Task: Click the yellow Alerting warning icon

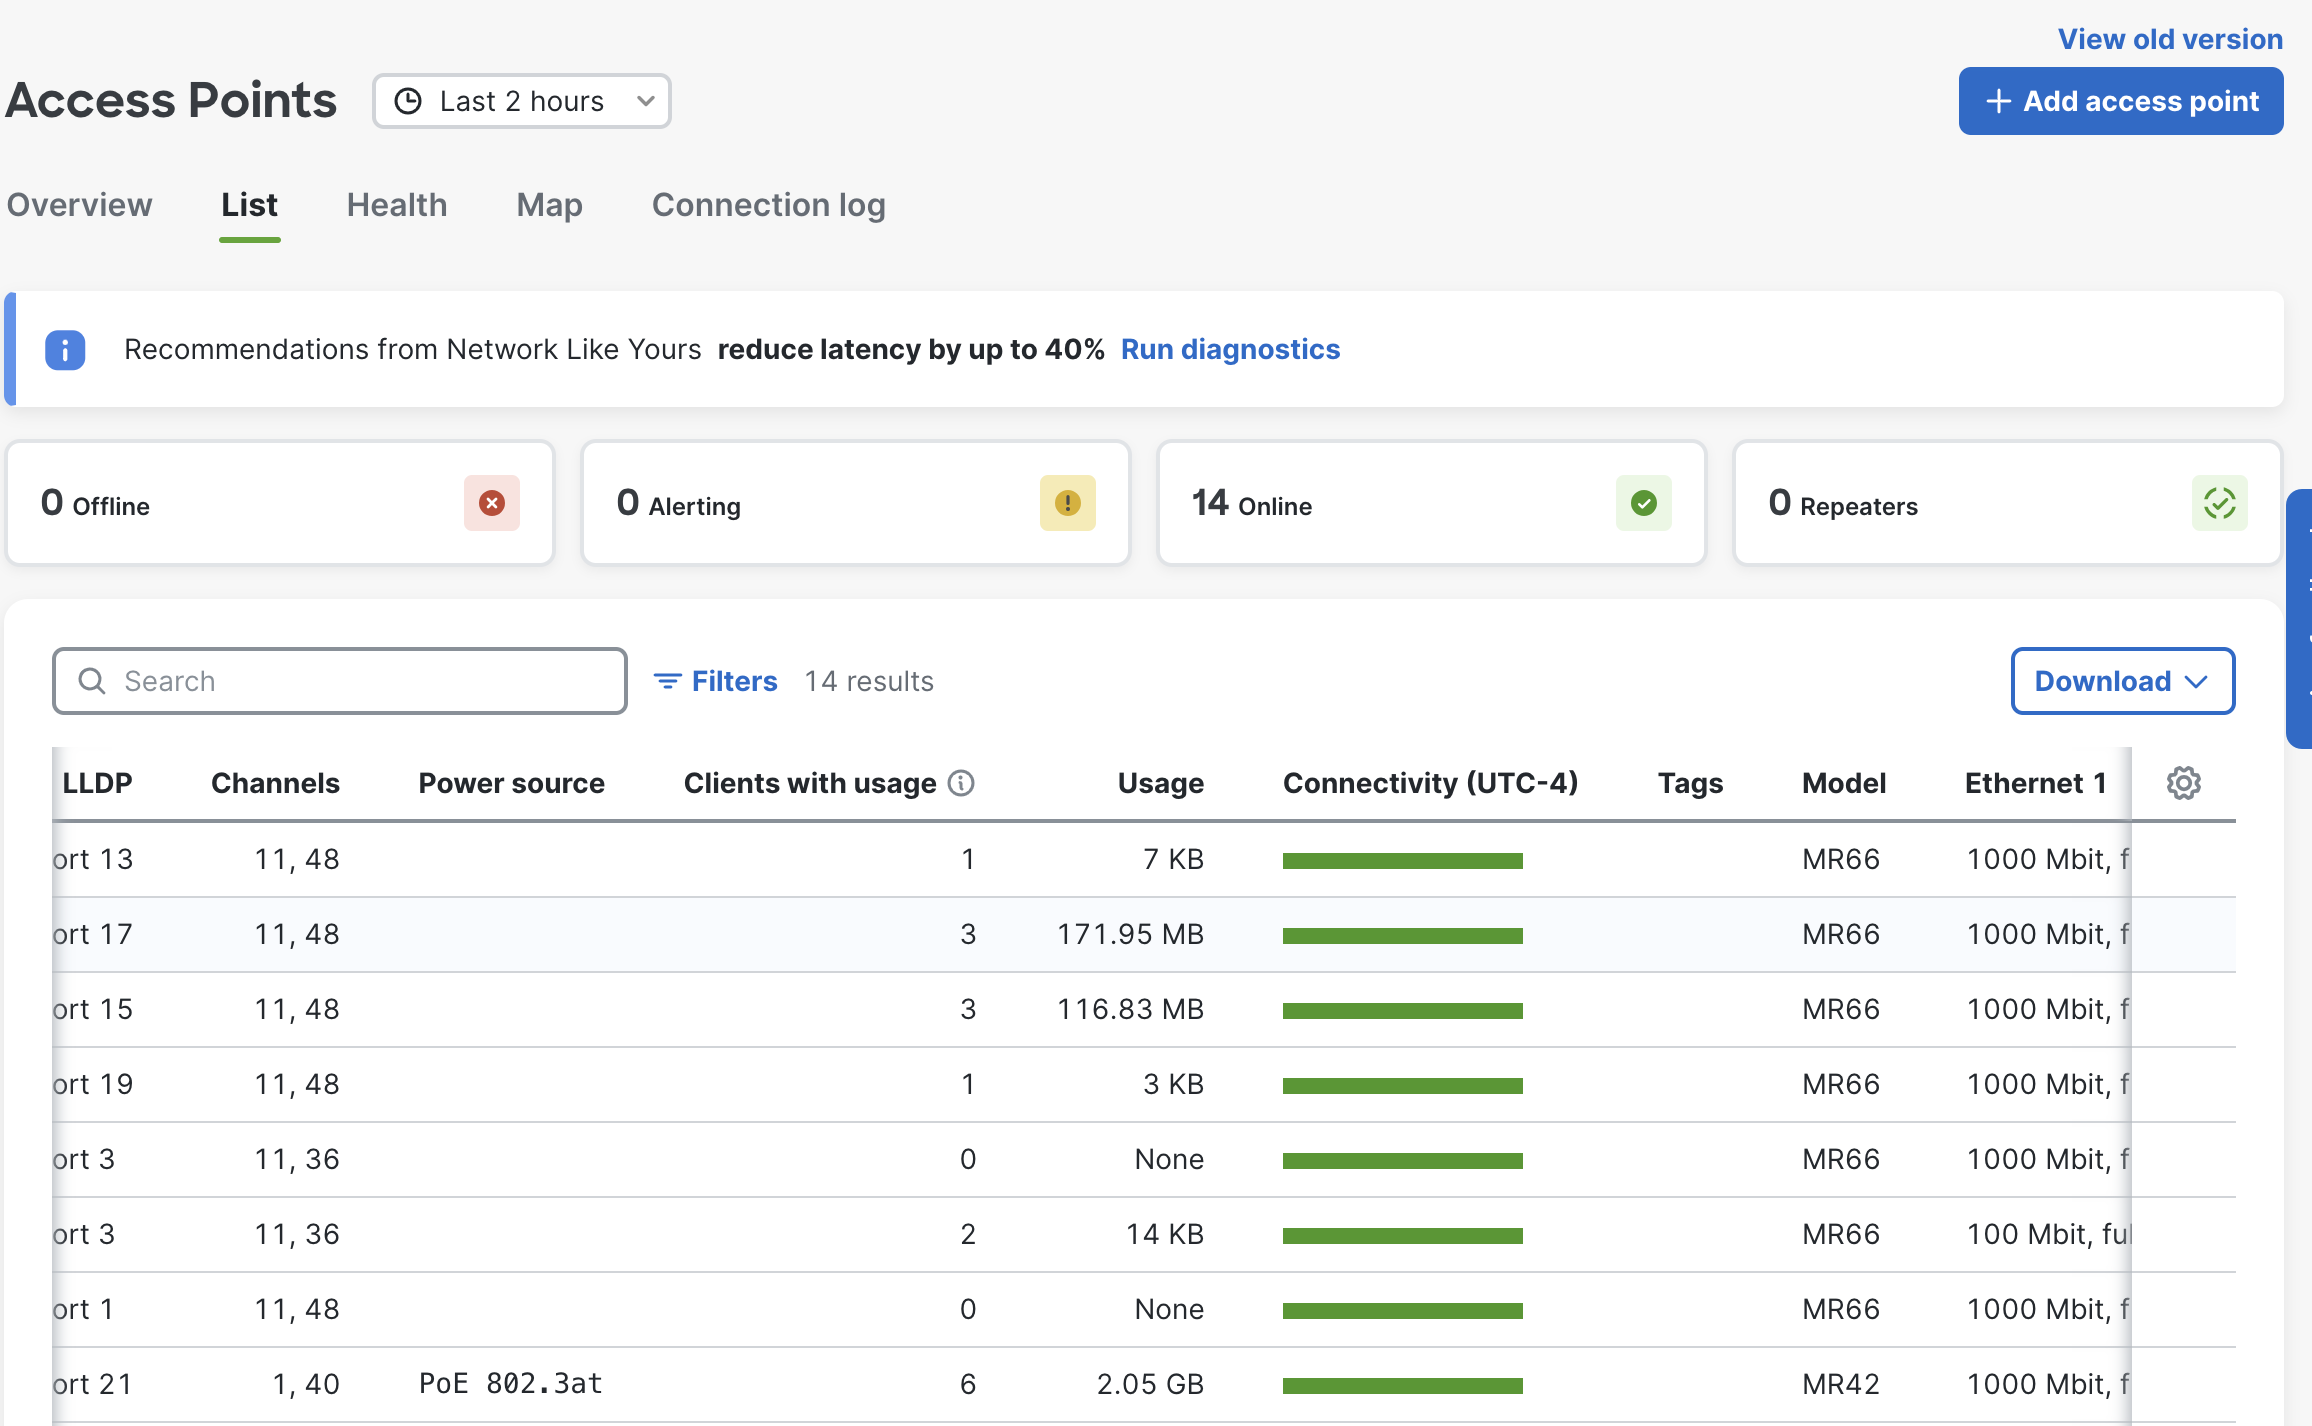Action: pos(1067,503)
